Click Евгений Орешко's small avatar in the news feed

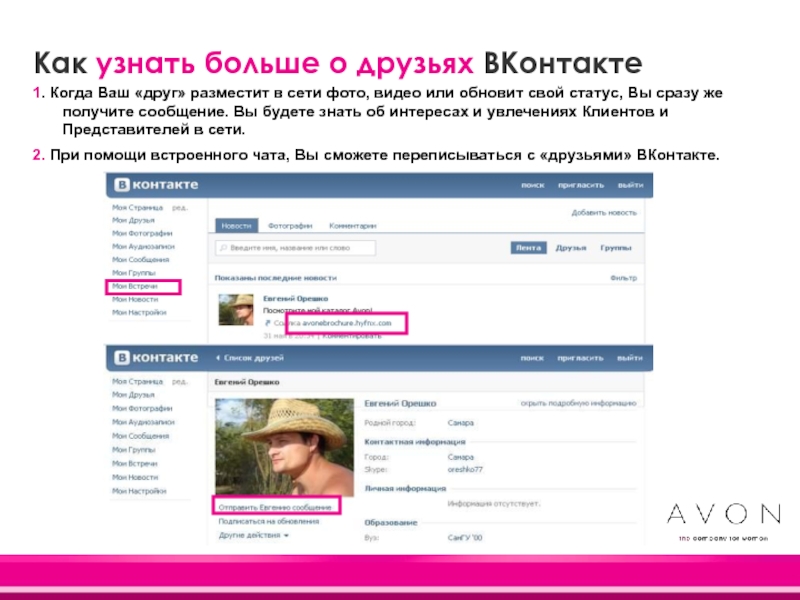236,310
